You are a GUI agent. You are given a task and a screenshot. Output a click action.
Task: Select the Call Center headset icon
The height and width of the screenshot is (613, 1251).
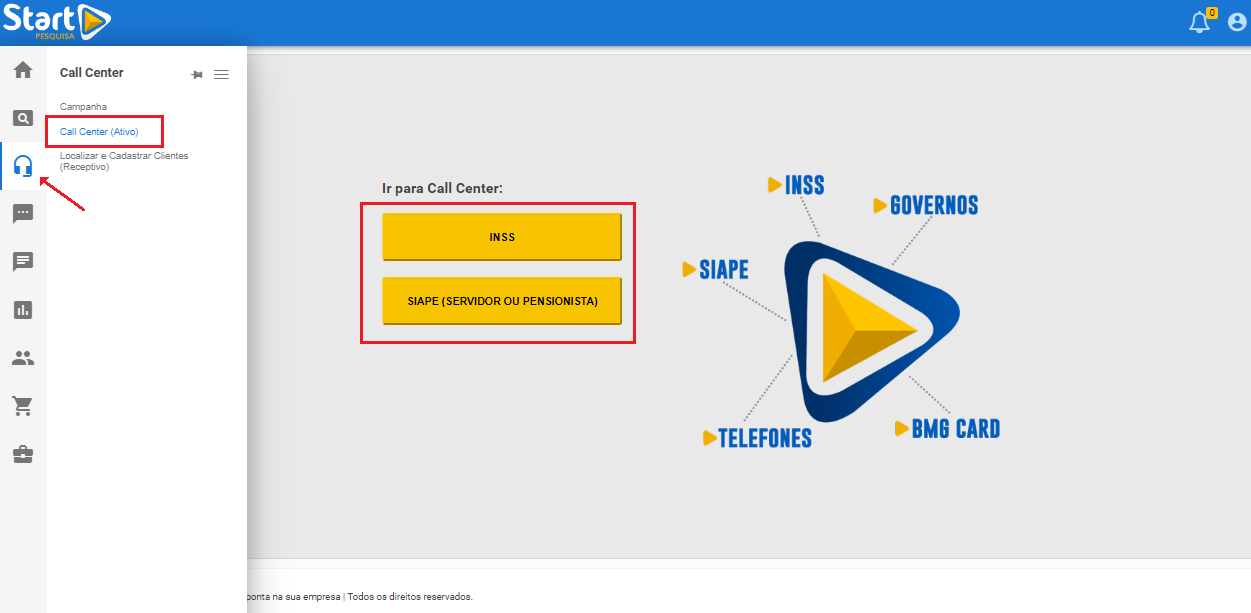tap(22, 166)
